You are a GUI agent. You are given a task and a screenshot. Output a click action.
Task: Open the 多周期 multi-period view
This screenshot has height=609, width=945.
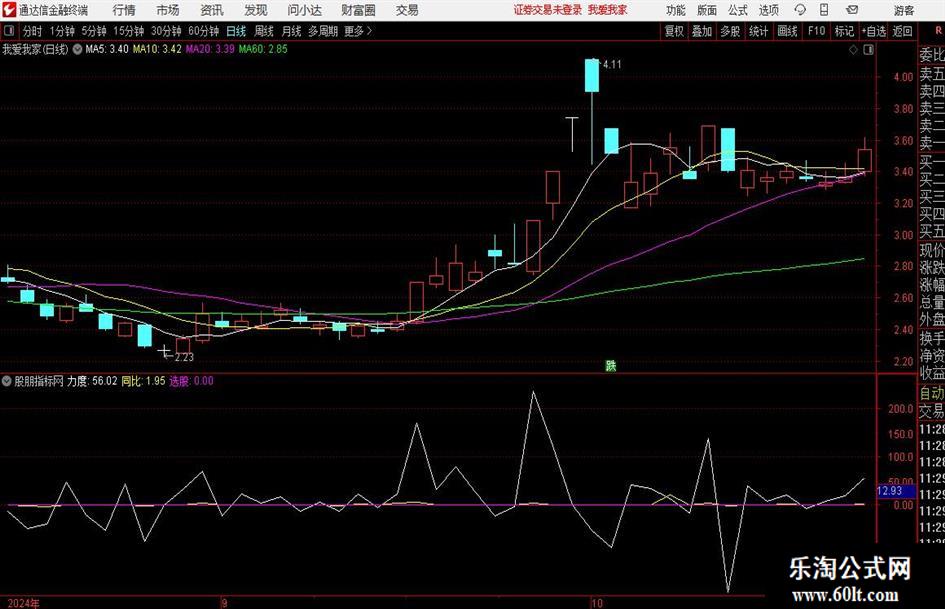click(x=323, y=31)
